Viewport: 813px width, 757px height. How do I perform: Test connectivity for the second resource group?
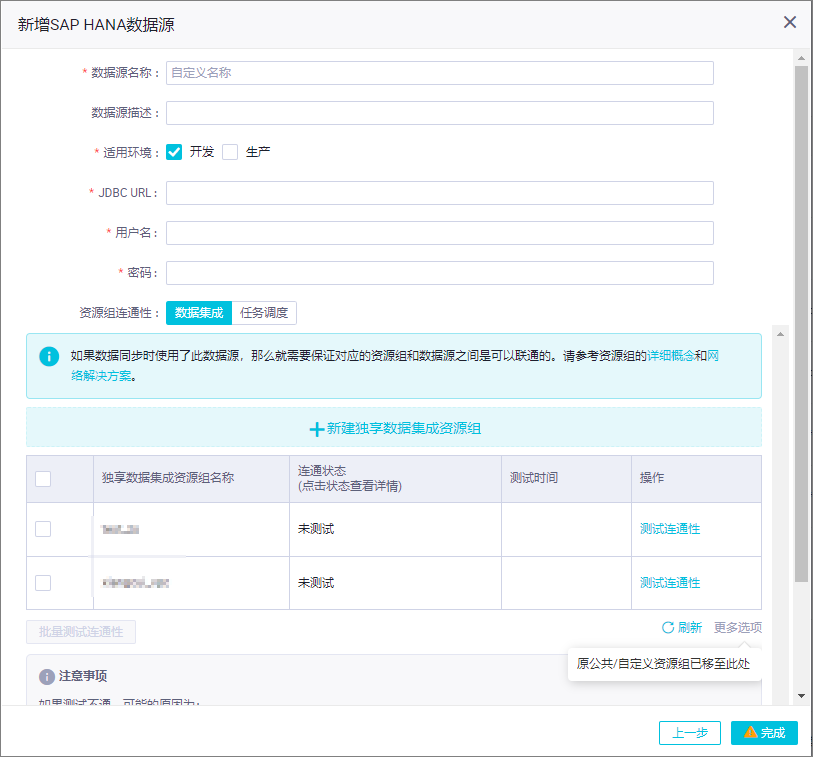pos(670,583)
